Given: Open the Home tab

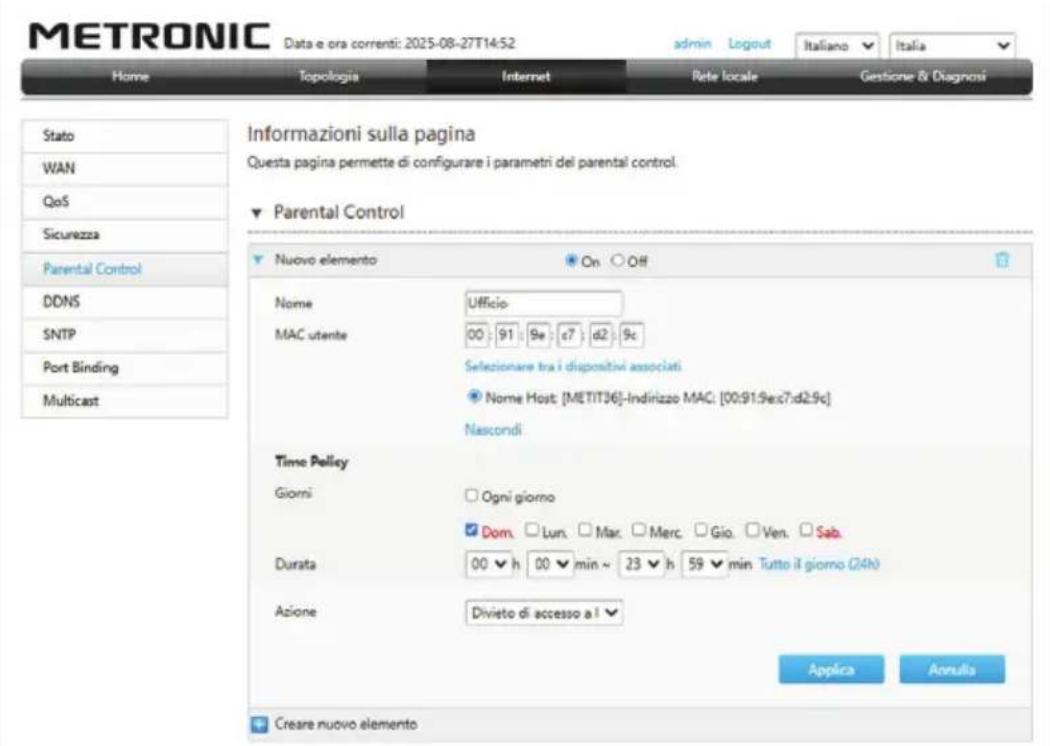Looking at the screenshot, I should [x=131, y=76].
